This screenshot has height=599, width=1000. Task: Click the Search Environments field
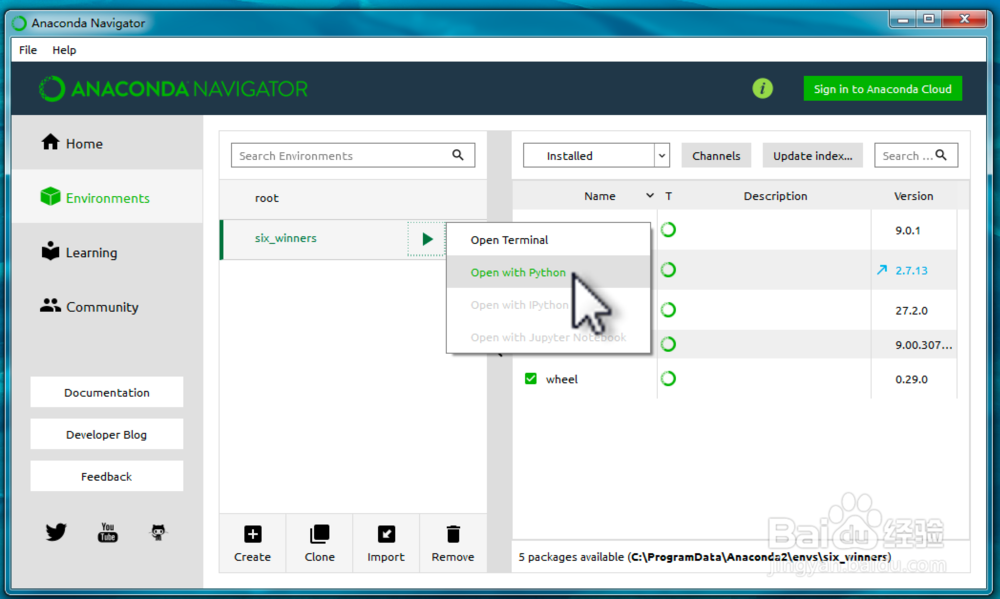[353, 155]
